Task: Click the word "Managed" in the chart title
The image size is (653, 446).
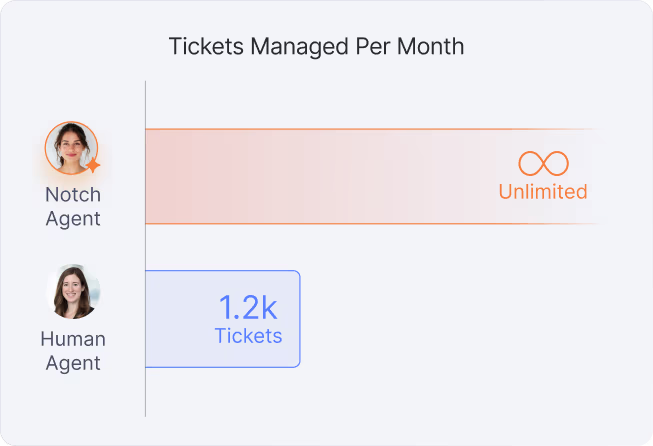Action: click(x=285, y=47)
